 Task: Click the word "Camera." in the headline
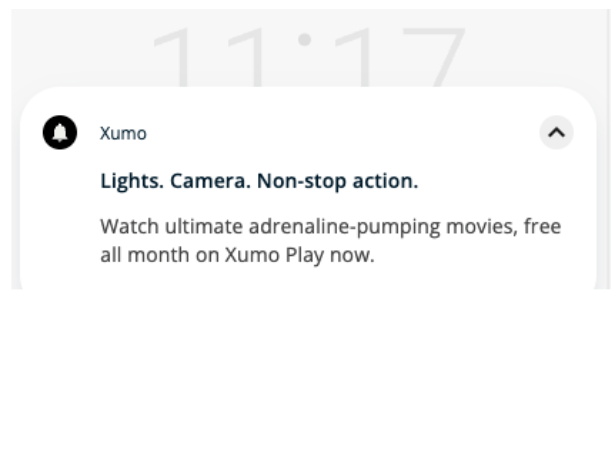pyautogui.click(x=204, y=182)
